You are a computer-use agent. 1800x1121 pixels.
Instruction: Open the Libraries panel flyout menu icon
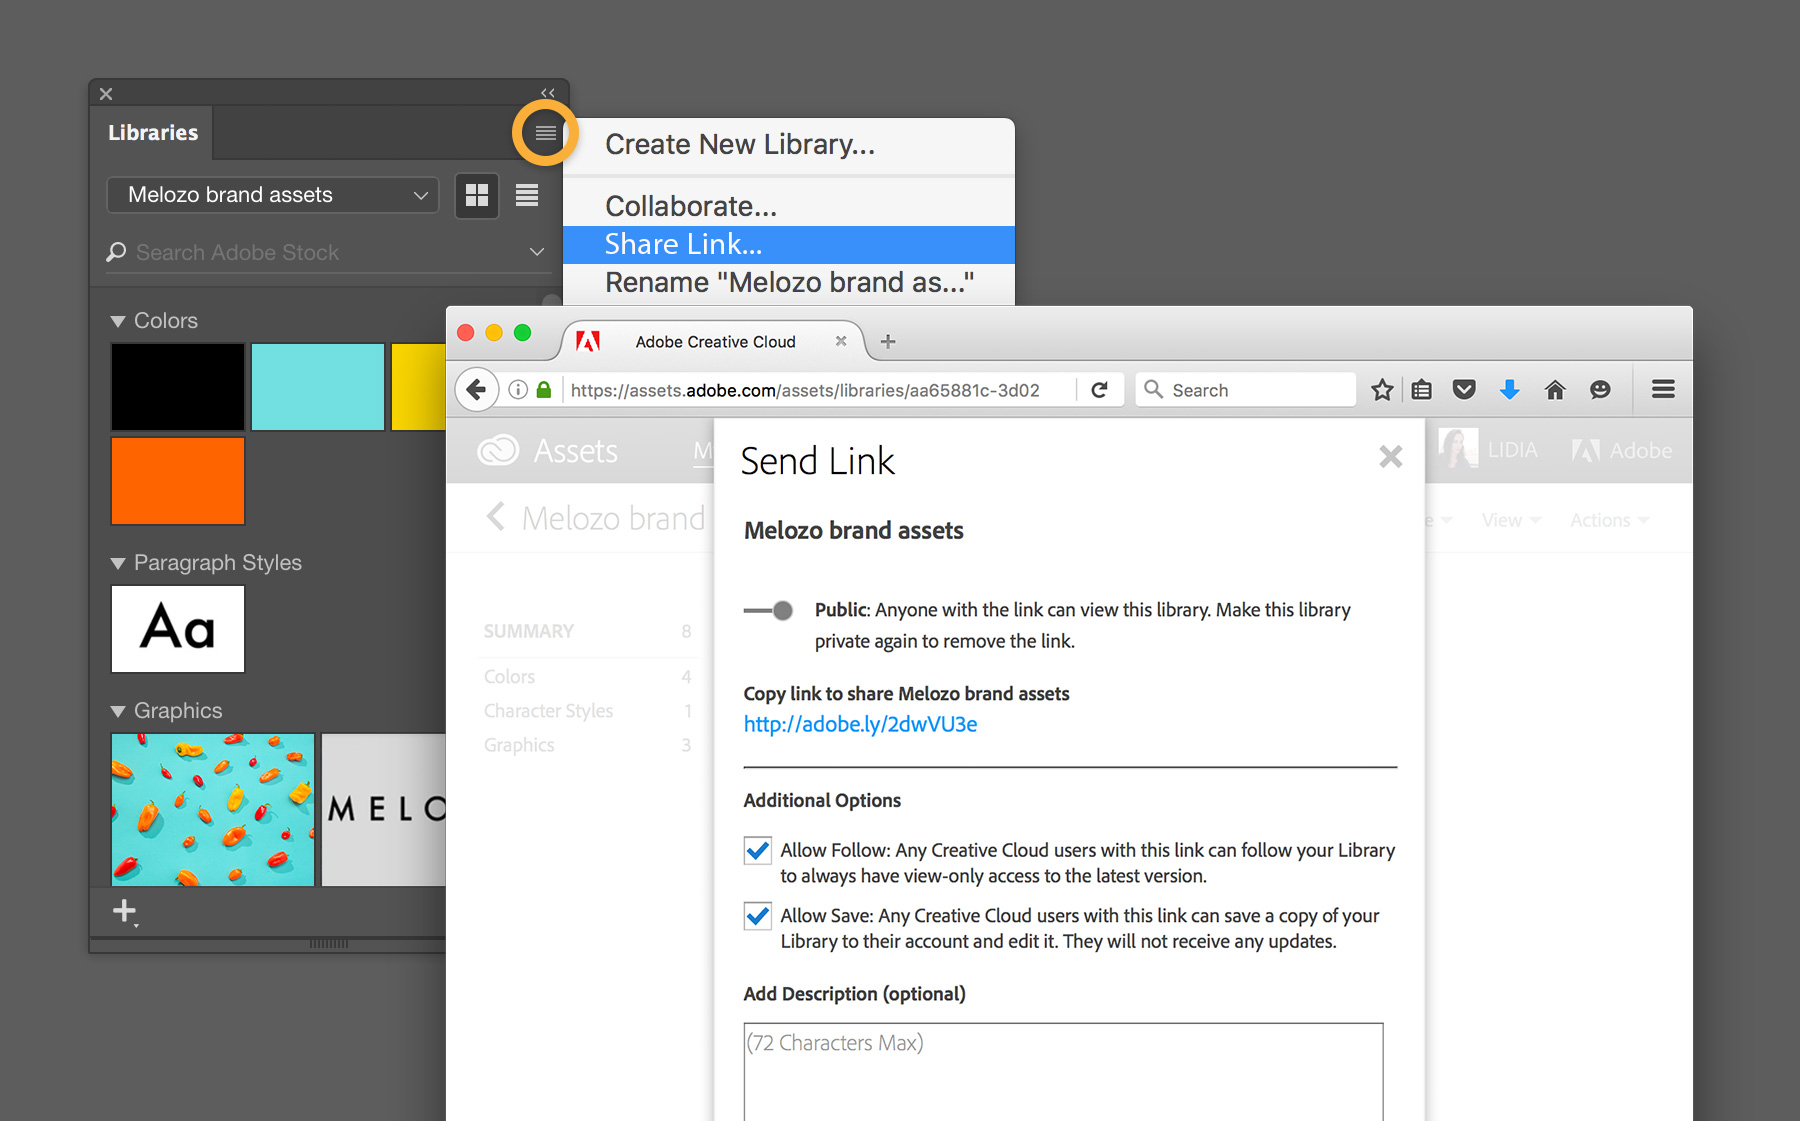click(x=545, y=132)
